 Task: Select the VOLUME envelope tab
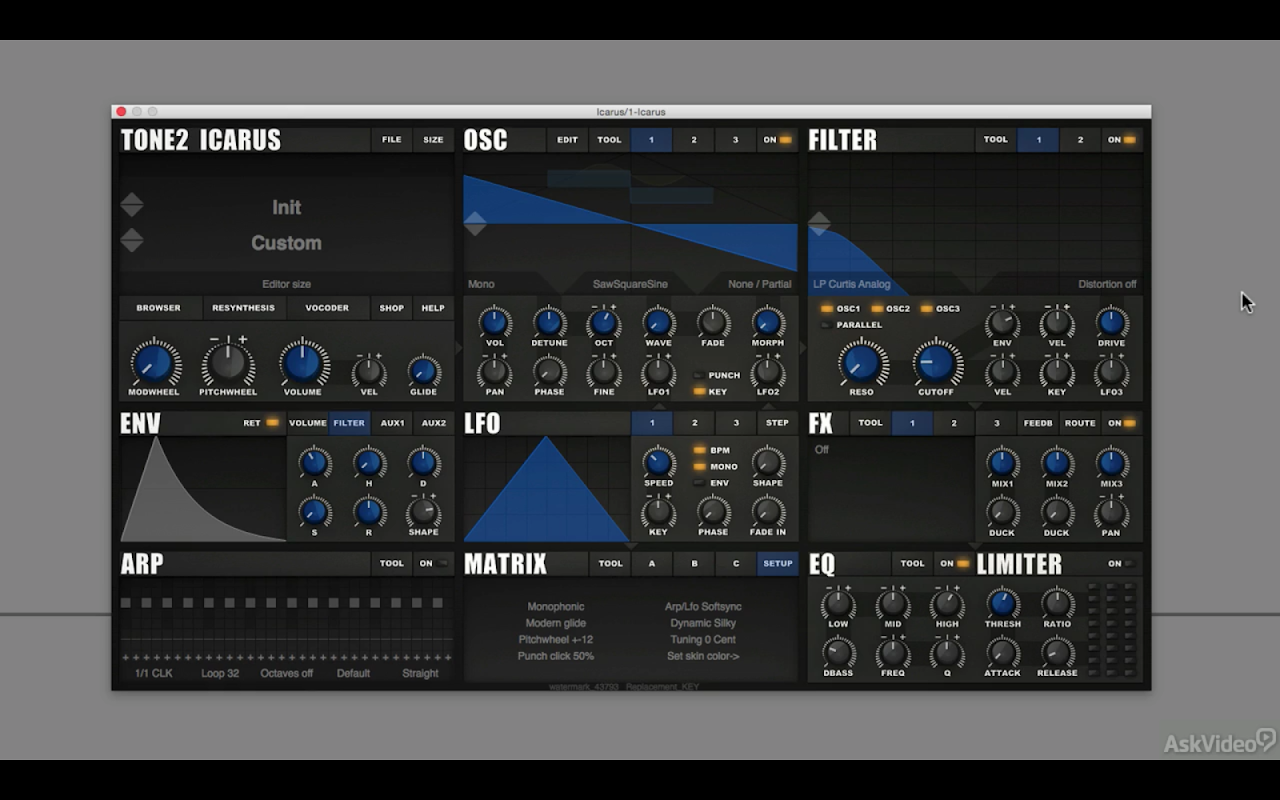[307, 423]
